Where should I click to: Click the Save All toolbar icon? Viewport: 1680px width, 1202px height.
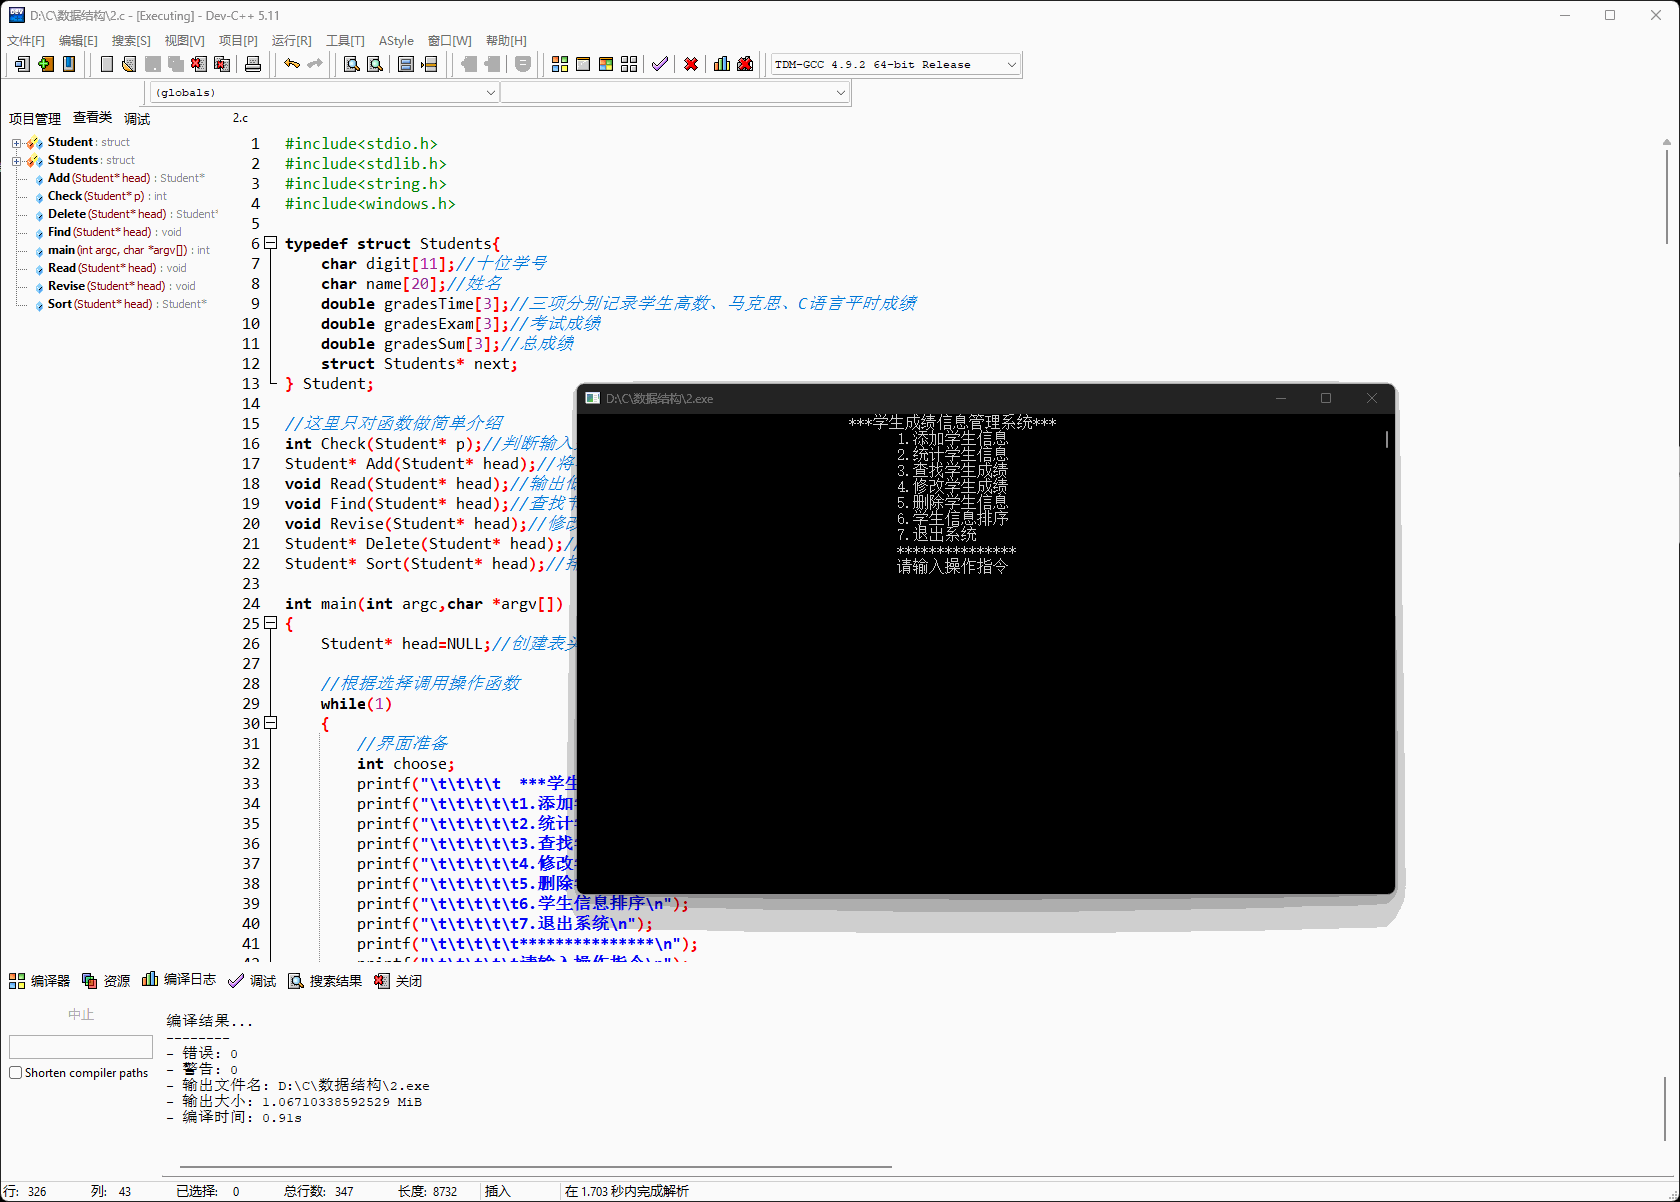(x=176, y=64)
